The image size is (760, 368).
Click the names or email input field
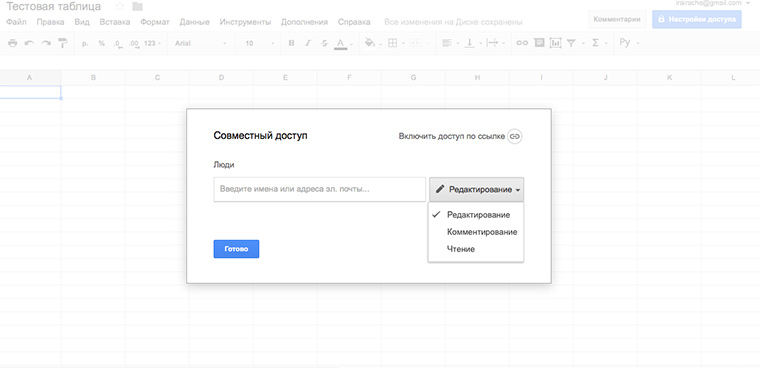coord(319,189)
